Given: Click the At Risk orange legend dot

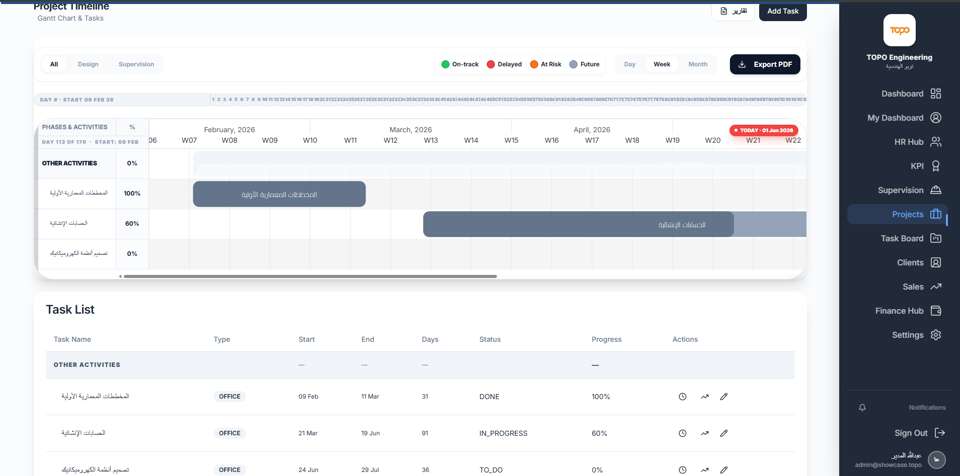Looking at the screenshot, I should [534, 64].
